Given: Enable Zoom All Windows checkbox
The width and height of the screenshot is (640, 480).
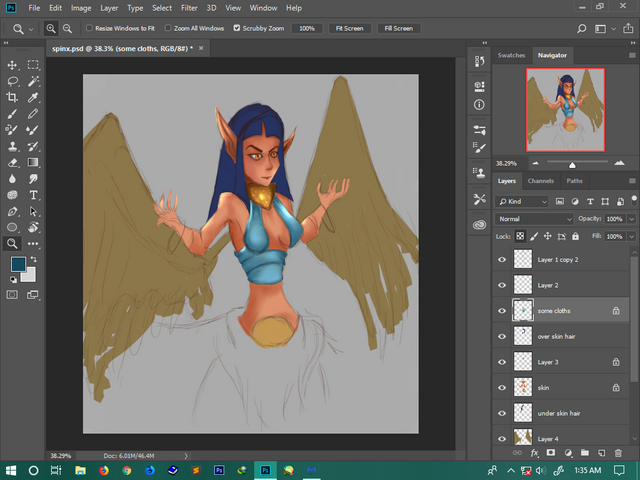Looking at the screenshot, I should pos(168,28).
